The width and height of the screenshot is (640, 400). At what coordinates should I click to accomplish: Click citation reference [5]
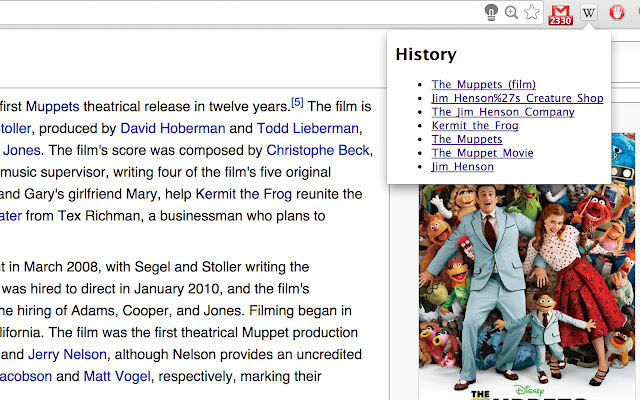[297, 102]
